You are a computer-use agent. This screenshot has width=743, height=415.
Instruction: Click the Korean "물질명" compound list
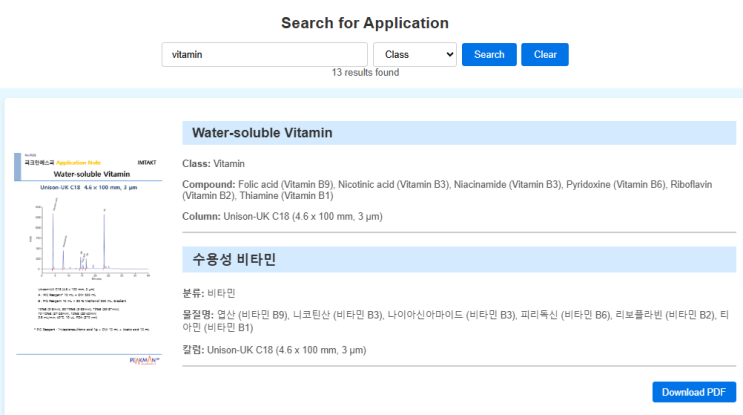pos(455,321)
